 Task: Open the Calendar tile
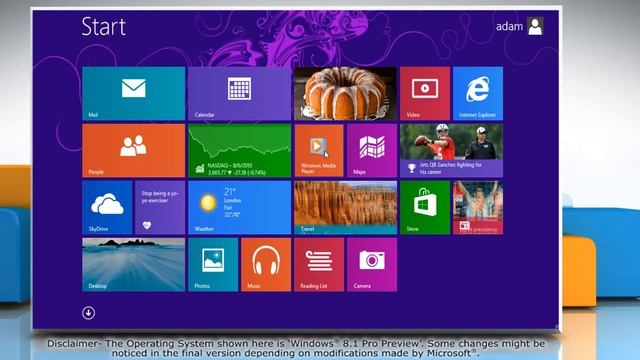tap(240, 93)
